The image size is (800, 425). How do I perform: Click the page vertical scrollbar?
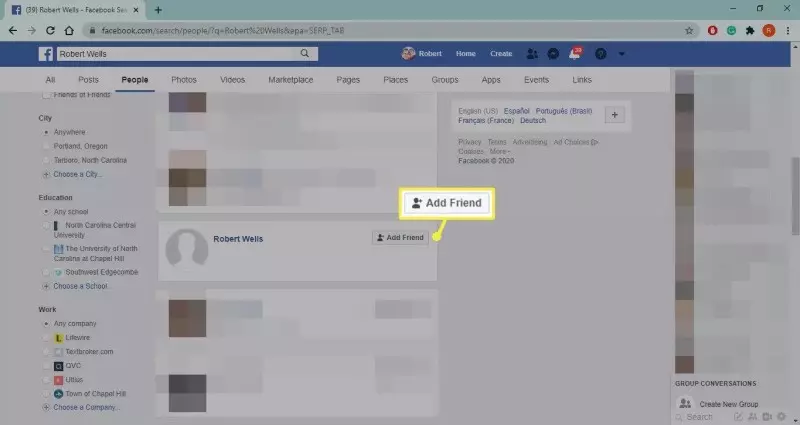pos(795,196)
